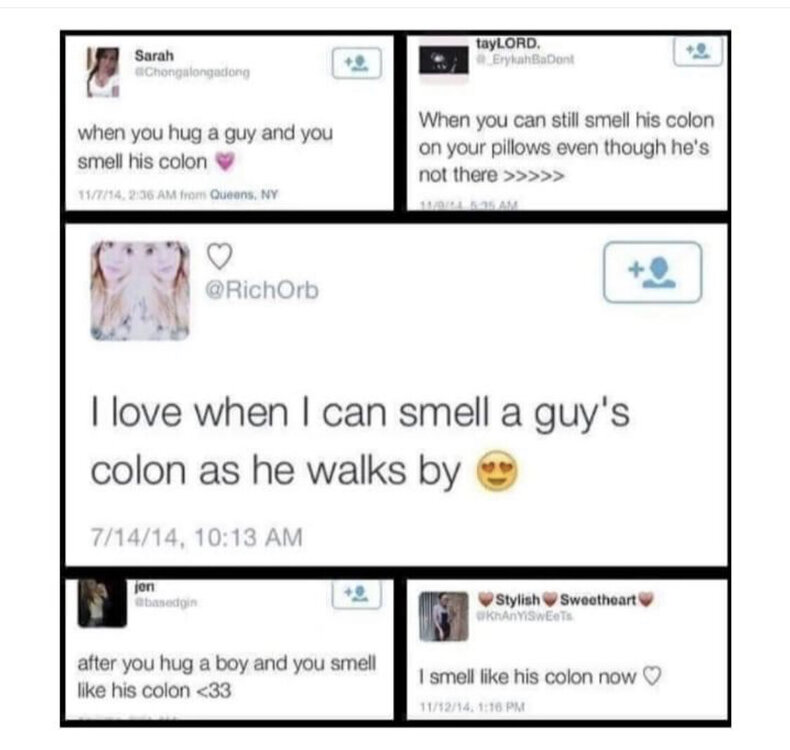Click the @KhAnYiSwEeTs handle
The height and width of the screenshot is (750, 790).
click(525, 616)
